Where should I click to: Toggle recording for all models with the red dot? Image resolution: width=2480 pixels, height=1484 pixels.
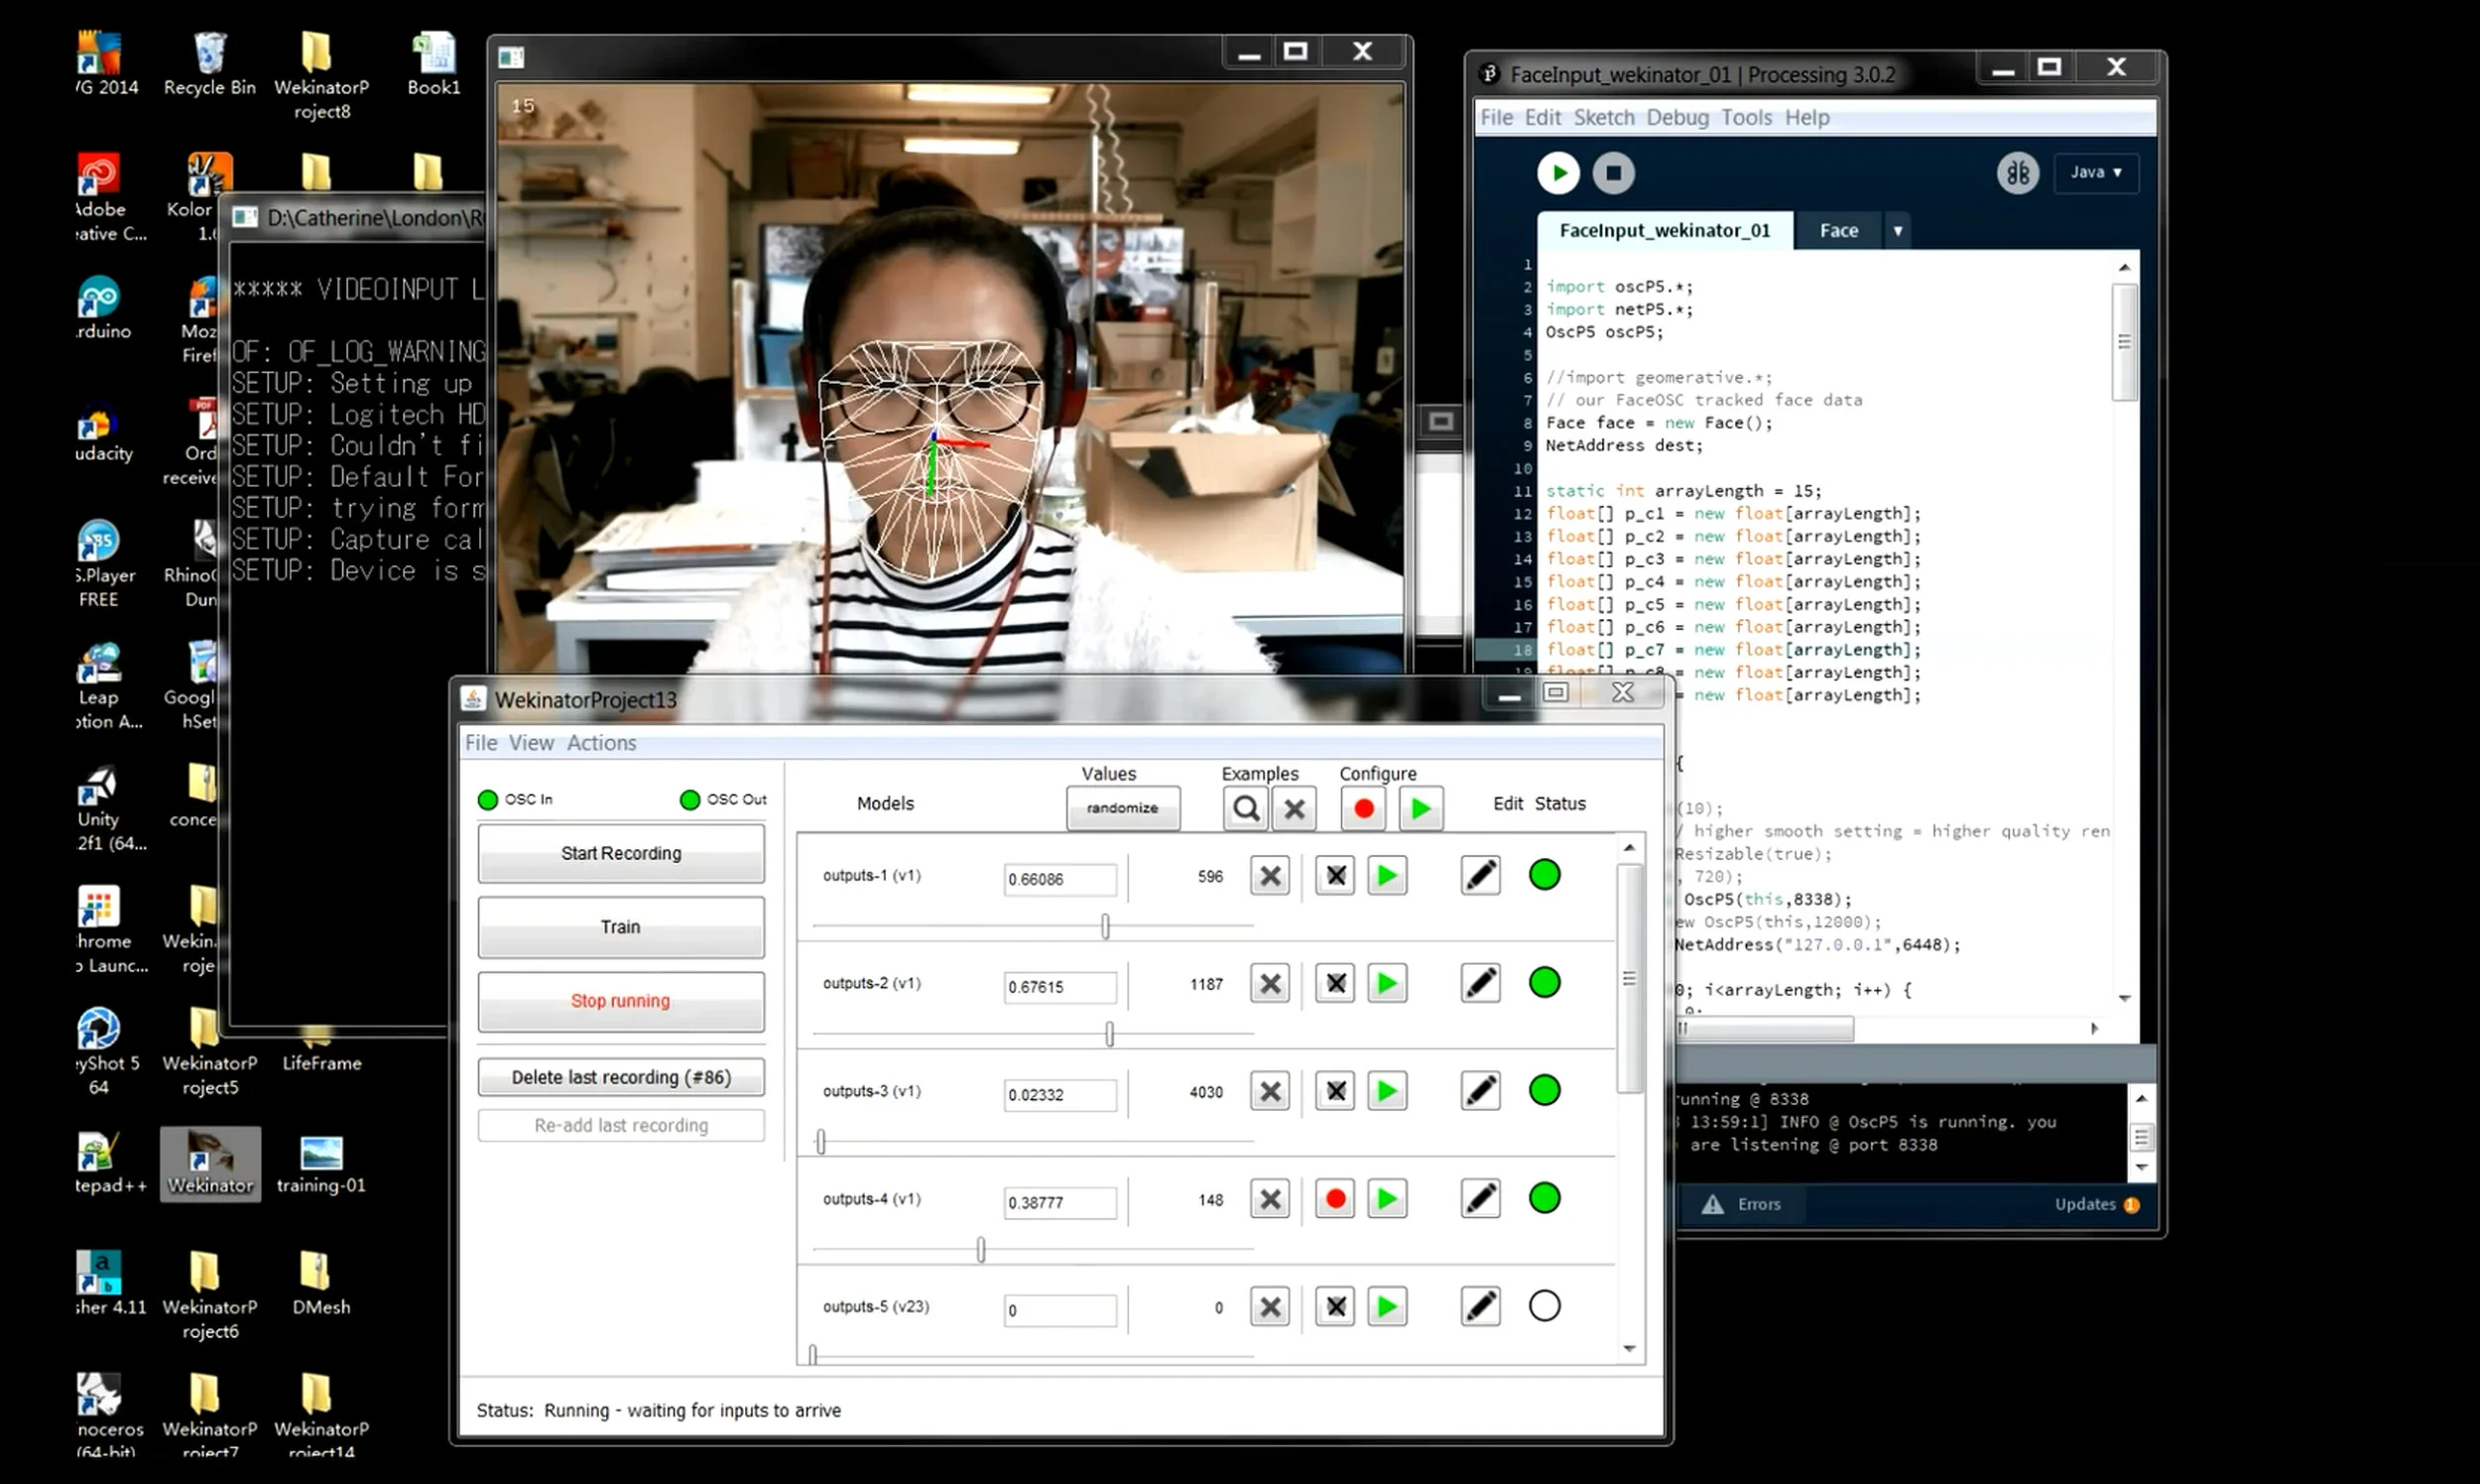tap(1363, 808)
